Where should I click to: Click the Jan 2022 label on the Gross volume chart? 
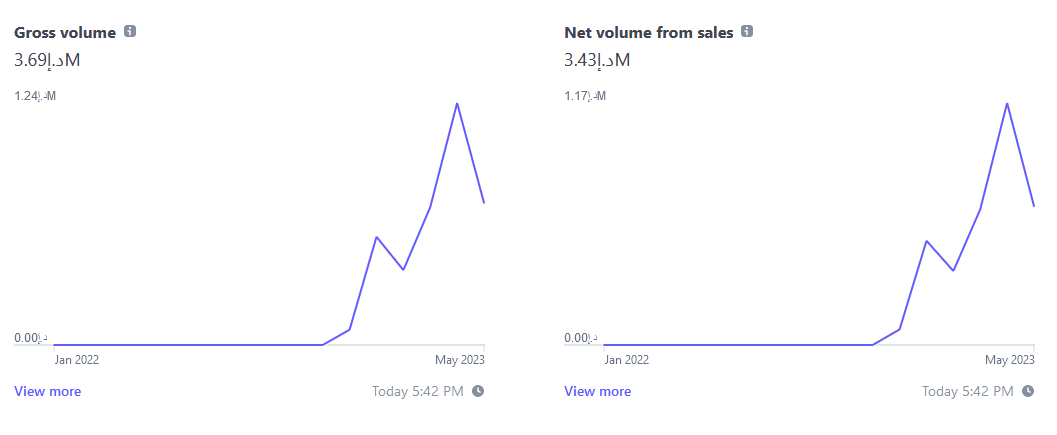(x=76, y=359)
